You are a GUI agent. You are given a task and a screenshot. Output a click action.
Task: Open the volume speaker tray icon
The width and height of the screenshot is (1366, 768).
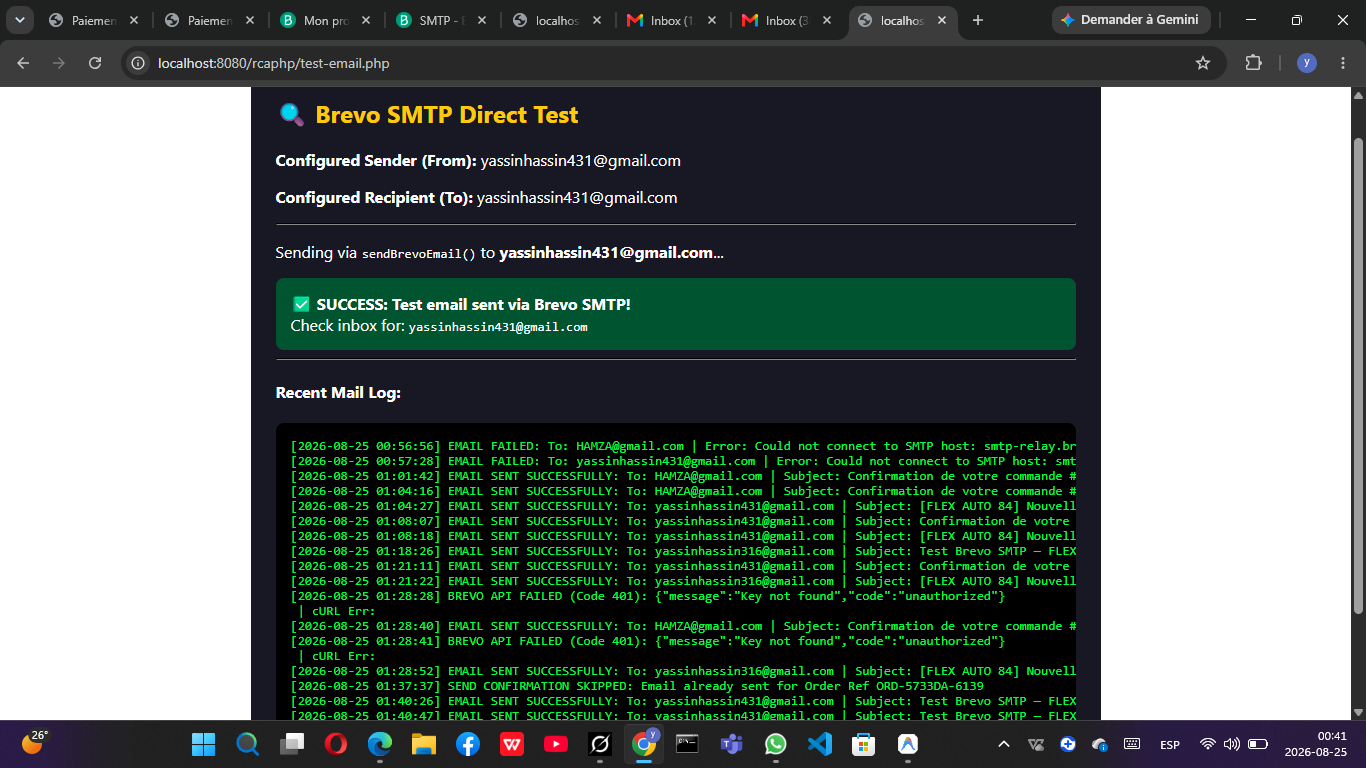(x=1232, y=744)
